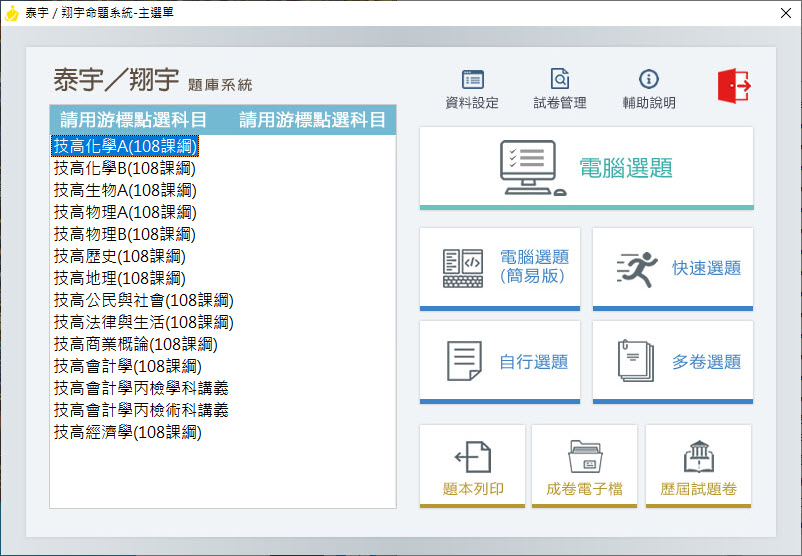Screen dimensions: 802x556
Task: Pick 技高物理A(108課綱) from the list
Action: (125, 212)
